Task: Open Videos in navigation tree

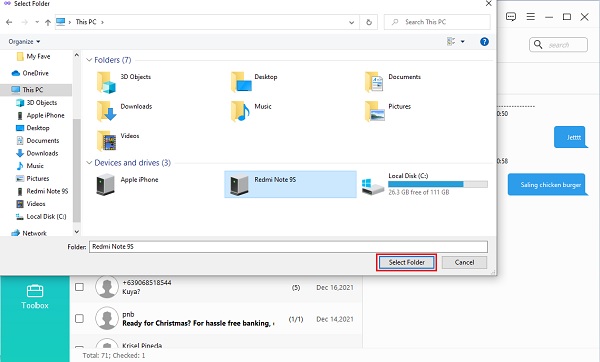Action: (x=31, y=204)
